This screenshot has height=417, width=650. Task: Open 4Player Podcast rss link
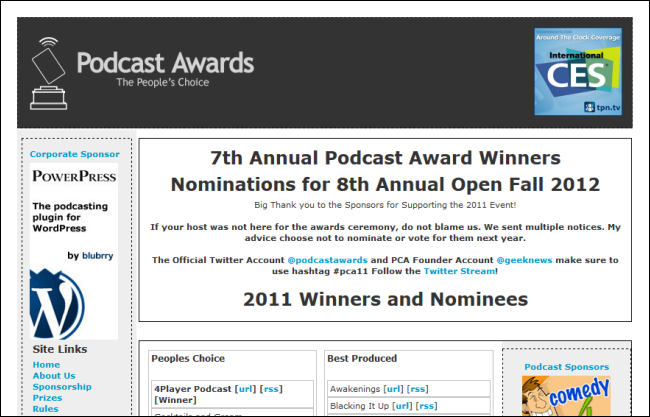coord(271,389)
